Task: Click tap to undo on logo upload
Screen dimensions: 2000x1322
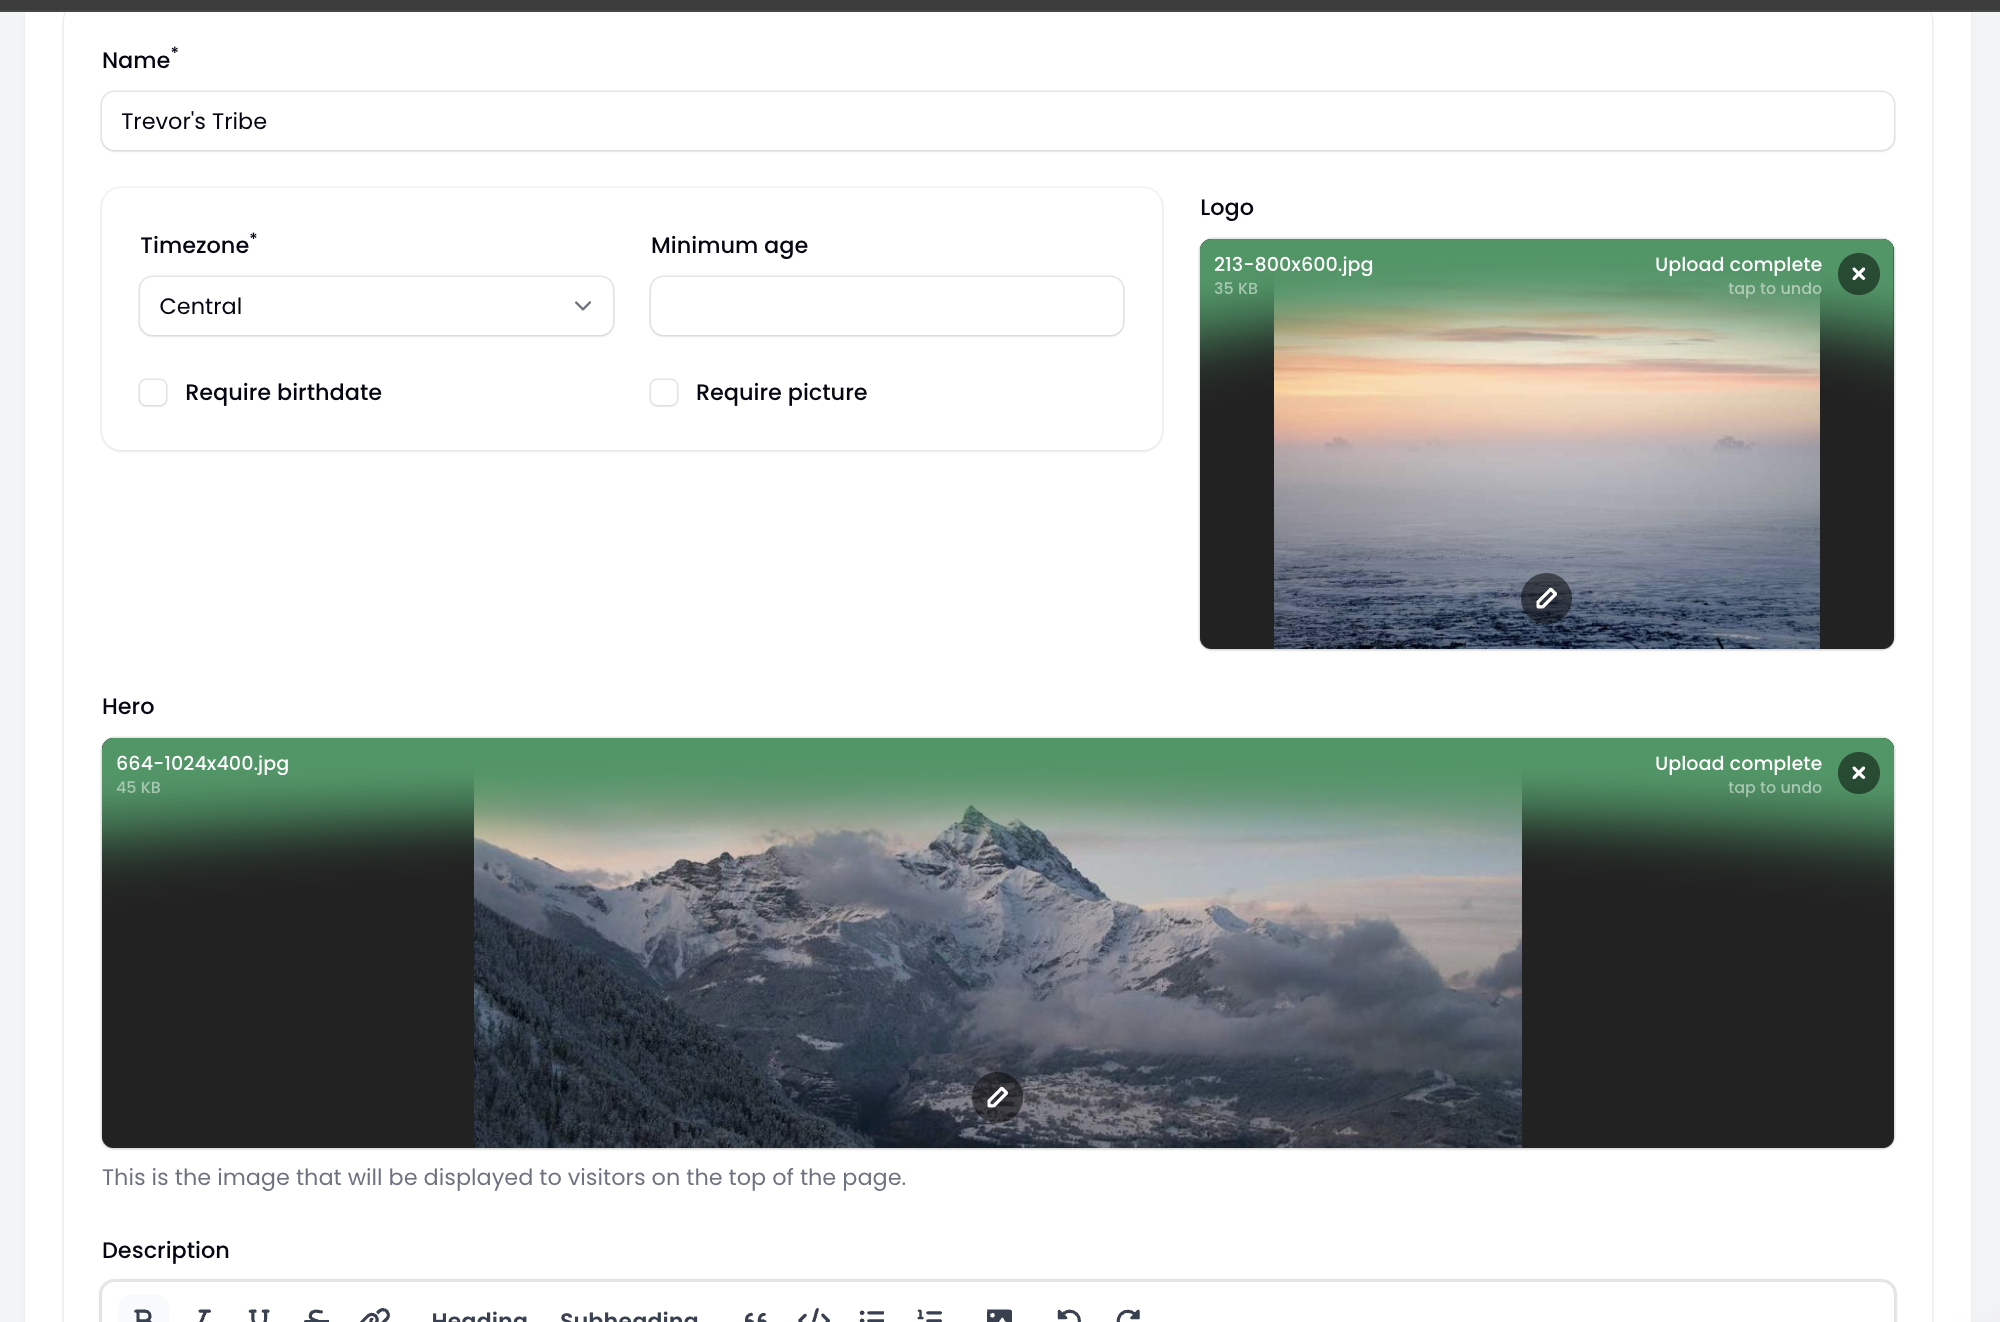Action: click(1774, 289)
